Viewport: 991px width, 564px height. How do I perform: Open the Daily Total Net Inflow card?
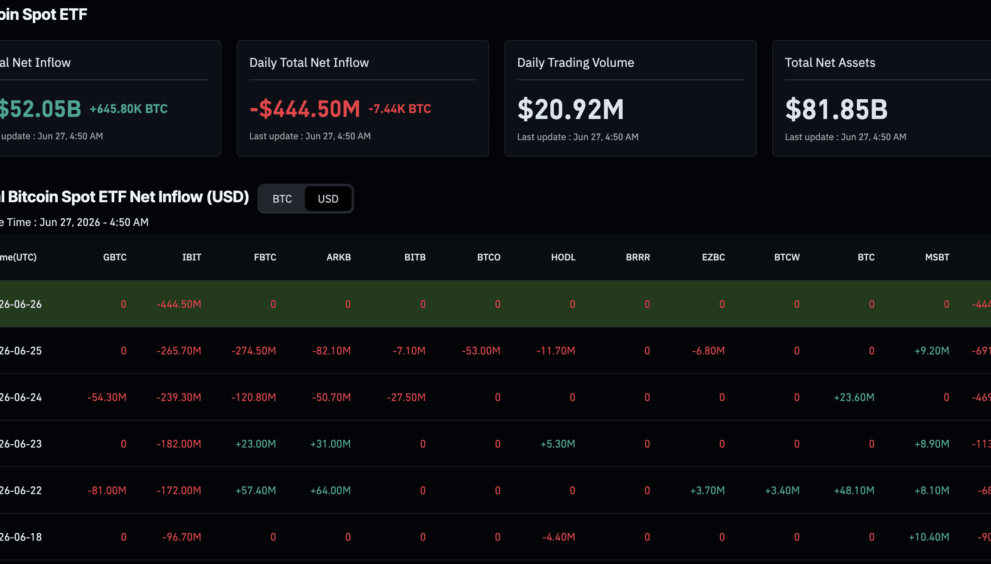(363, 98)
